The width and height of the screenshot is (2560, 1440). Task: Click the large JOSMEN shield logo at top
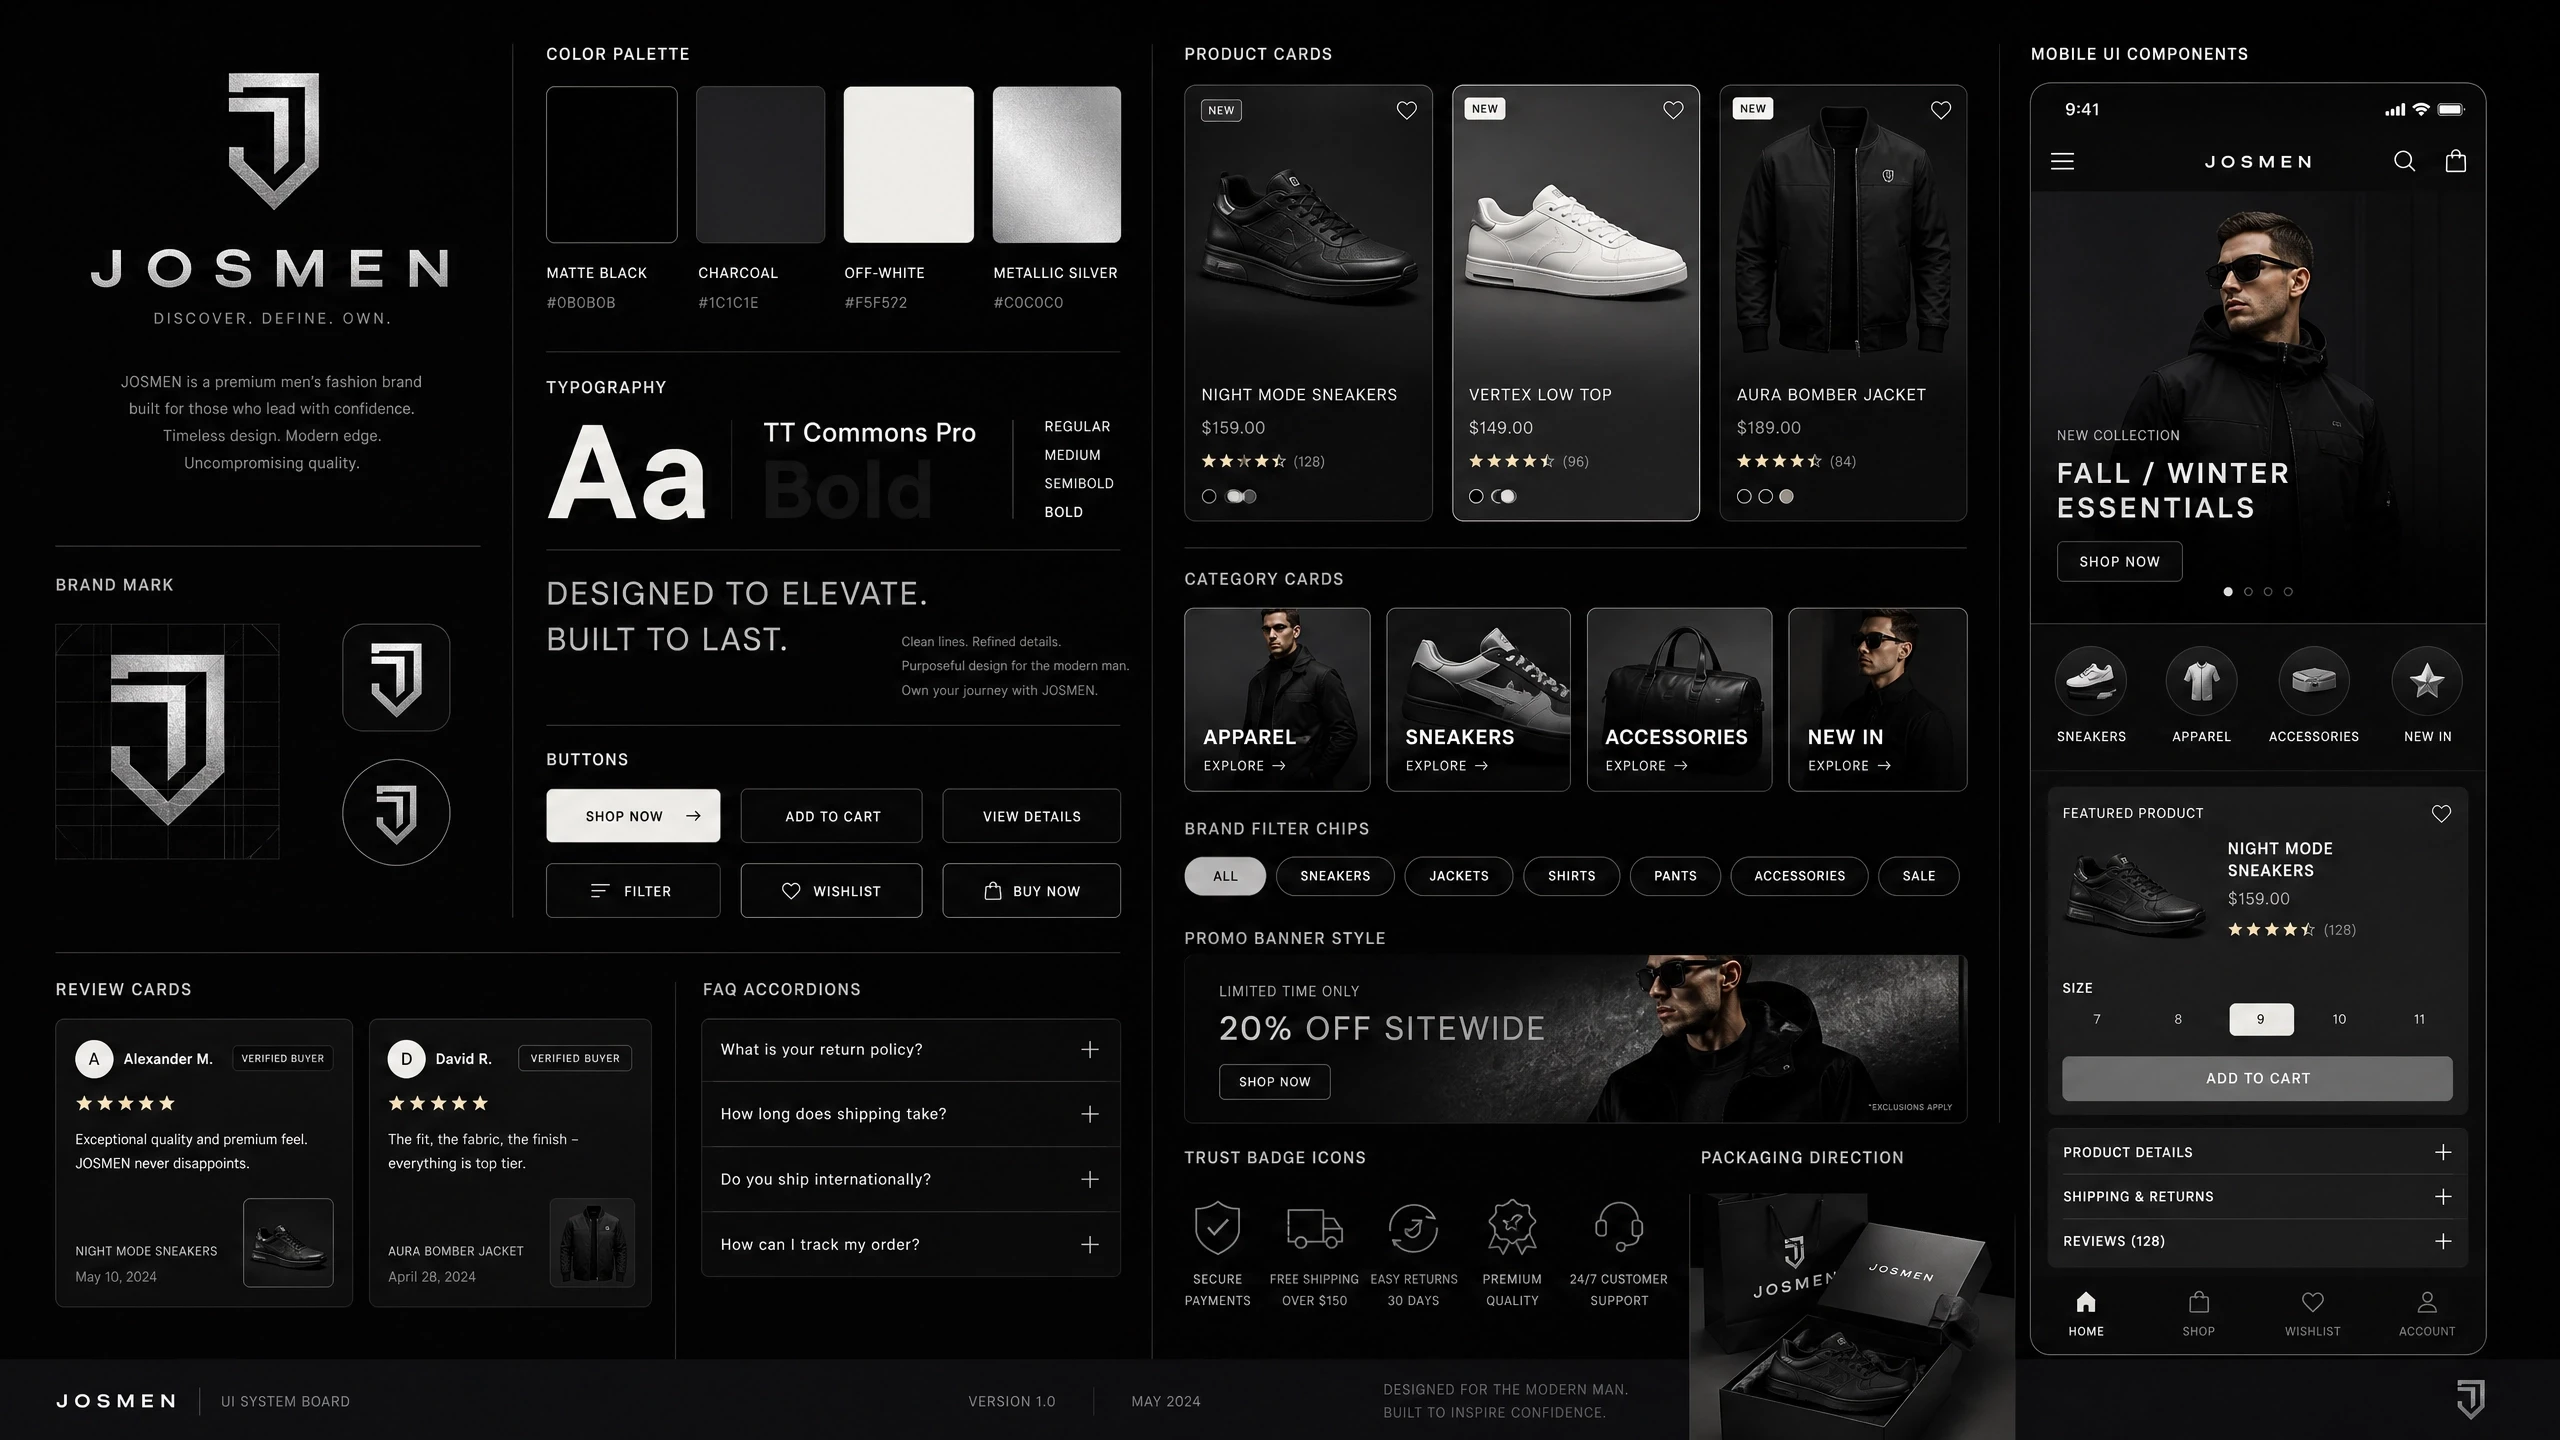coord(273,140)
